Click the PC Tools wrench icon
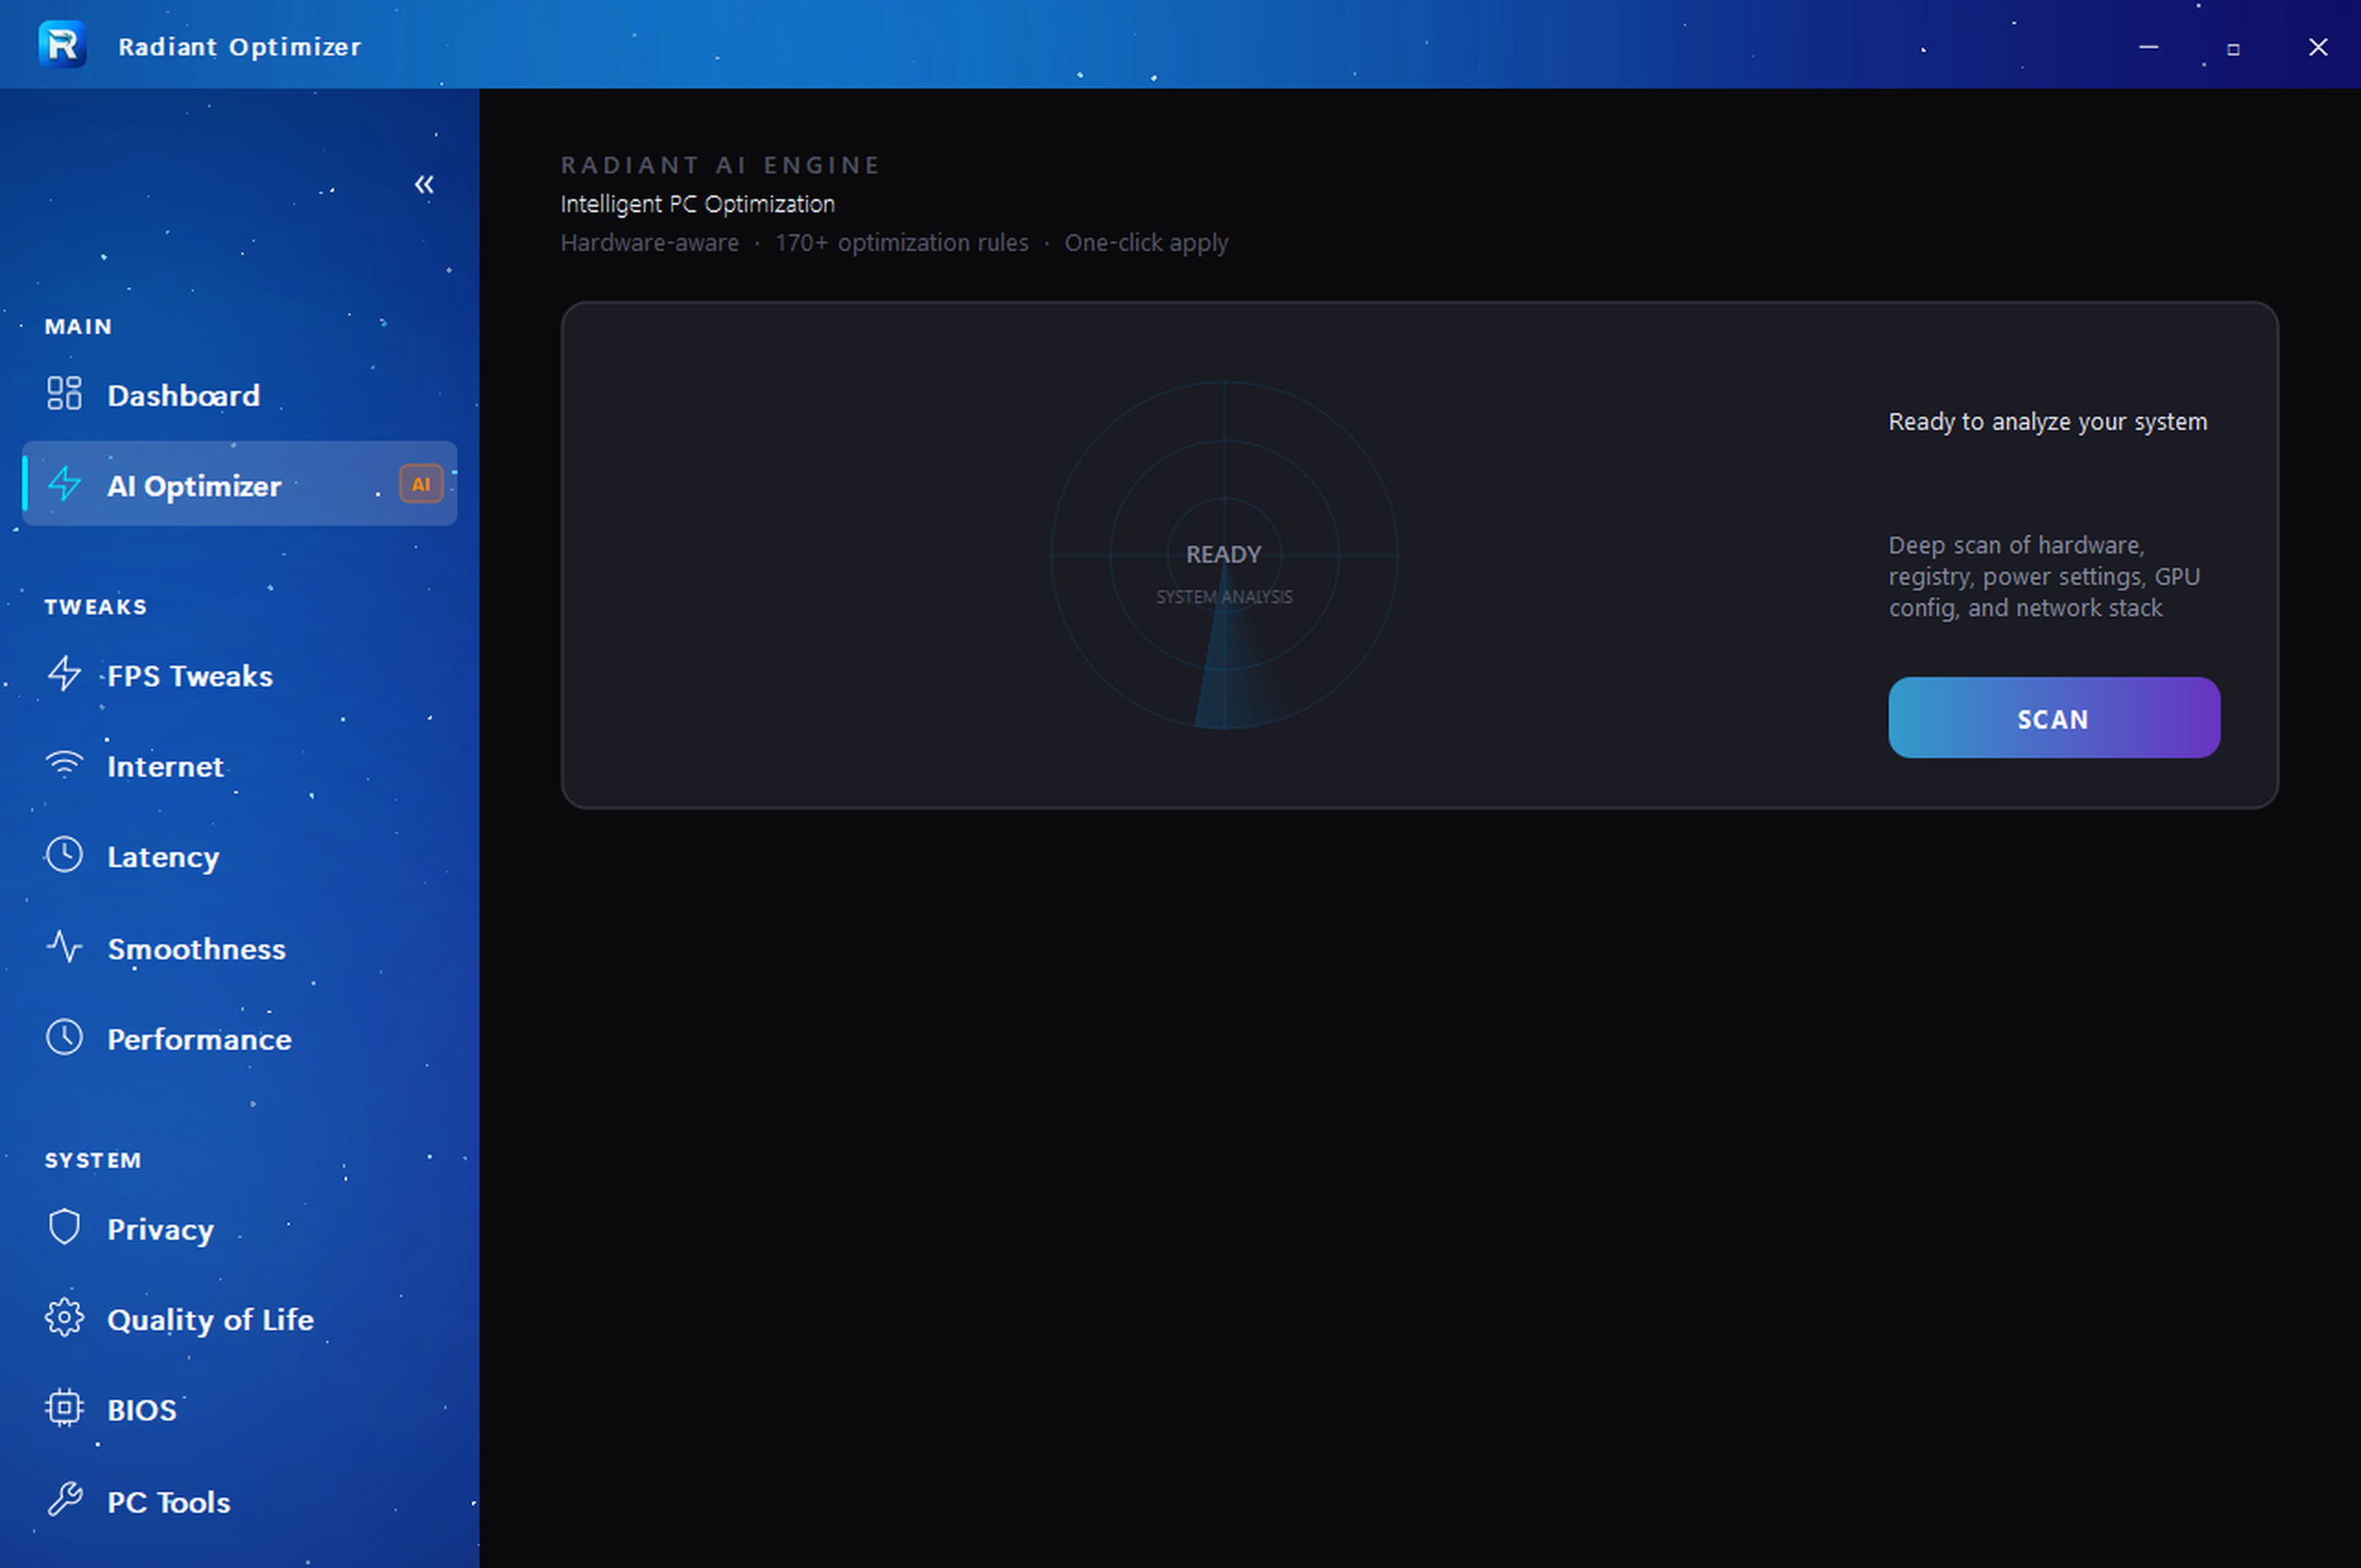Image resolution: width=2361 pixels, height=1568 pixels. pyautogui.click(x=64, y=1500)
